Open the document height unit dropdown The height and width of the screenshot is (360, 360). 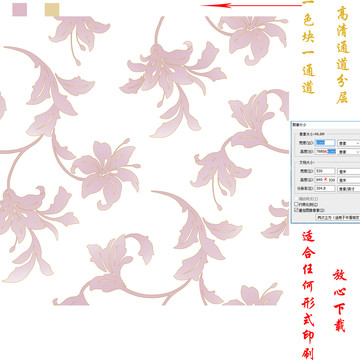tap(349, 180)
